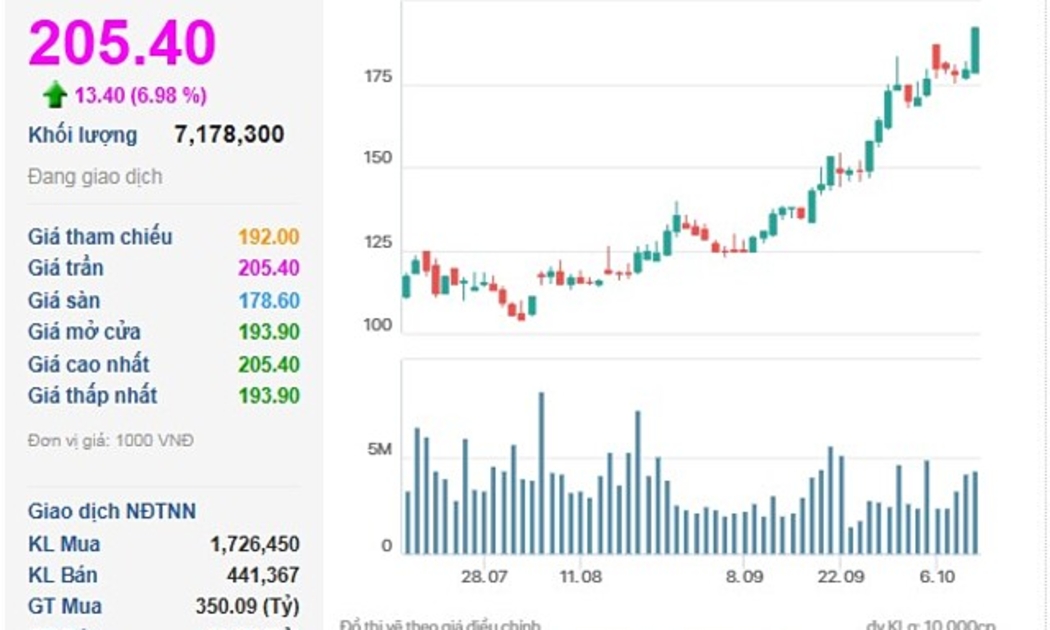The image size is (1050, 630).
Task: Select the Giá thấp nhất label
Action: pos(92,396)
